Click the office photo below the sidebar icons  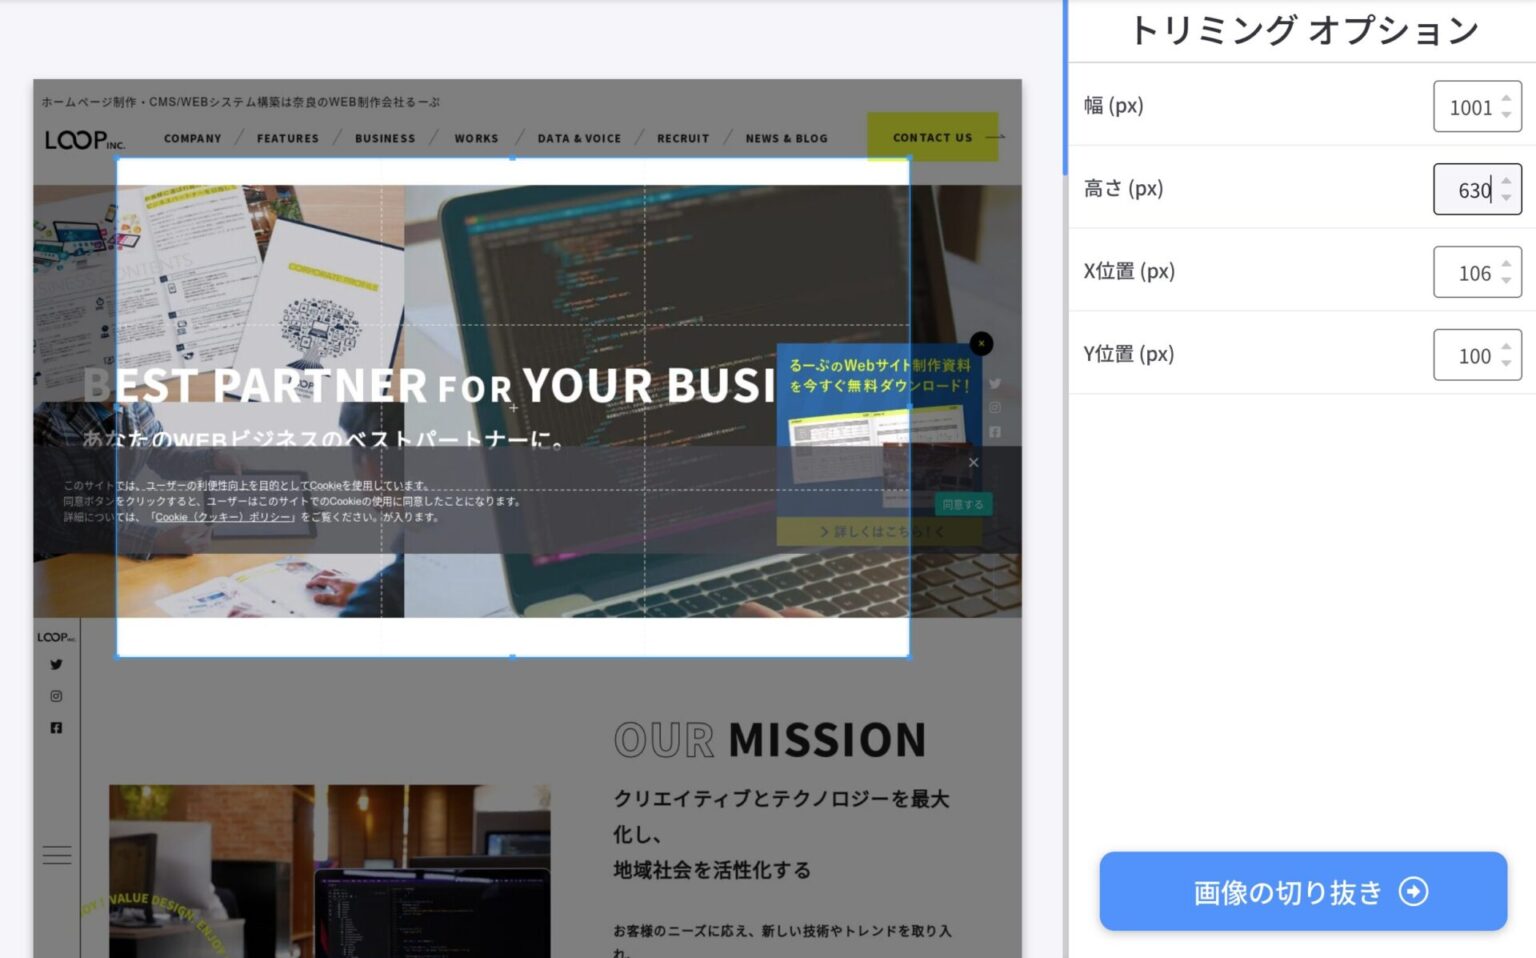point(329,871)
